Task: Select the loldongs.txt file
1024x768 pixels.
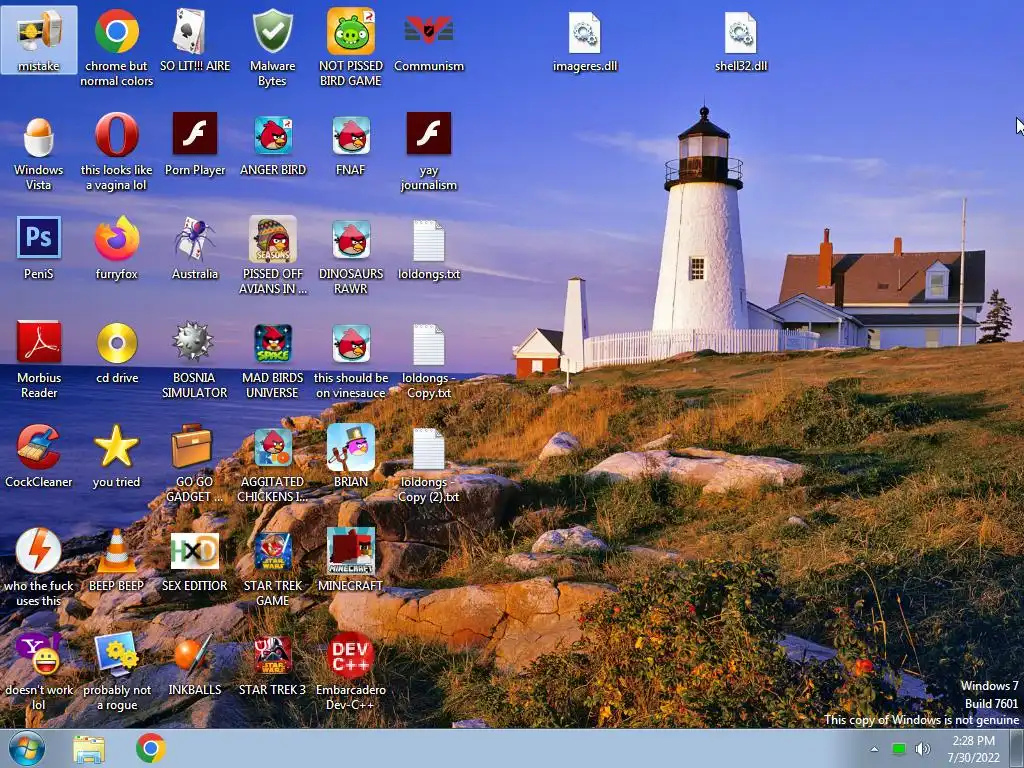Action: tap(428, 249)
